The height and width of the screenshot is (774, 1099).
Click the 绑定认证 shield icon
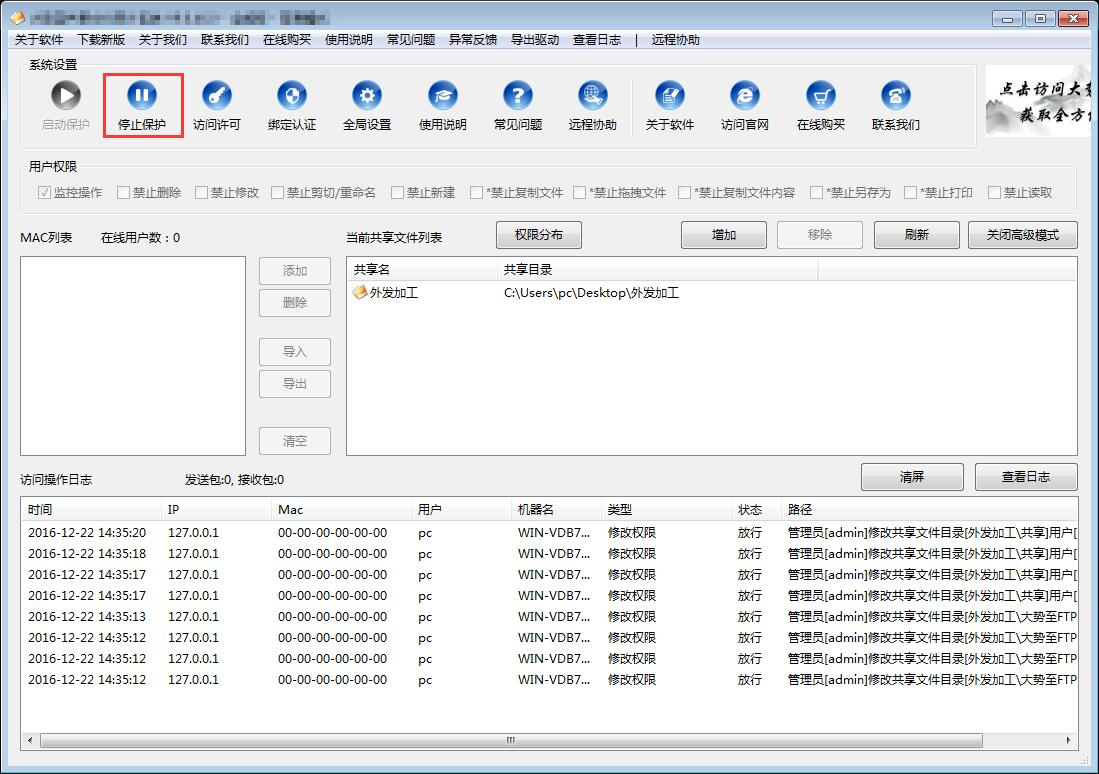tap(292, 96)
